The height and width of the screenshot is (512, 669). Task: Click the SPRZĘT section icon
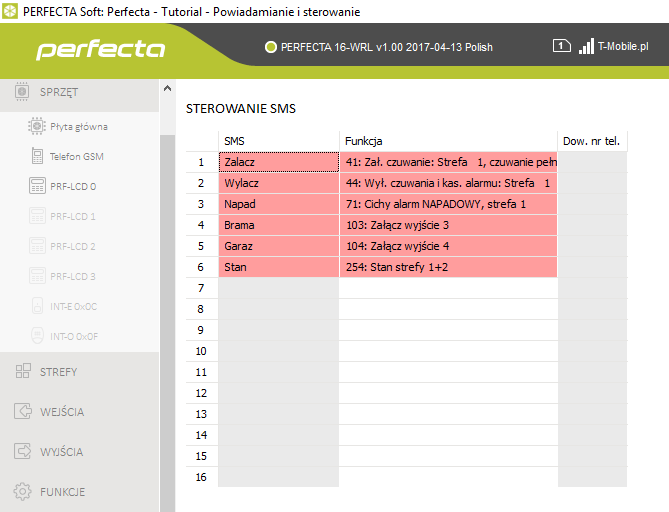[x=22, y=91]
